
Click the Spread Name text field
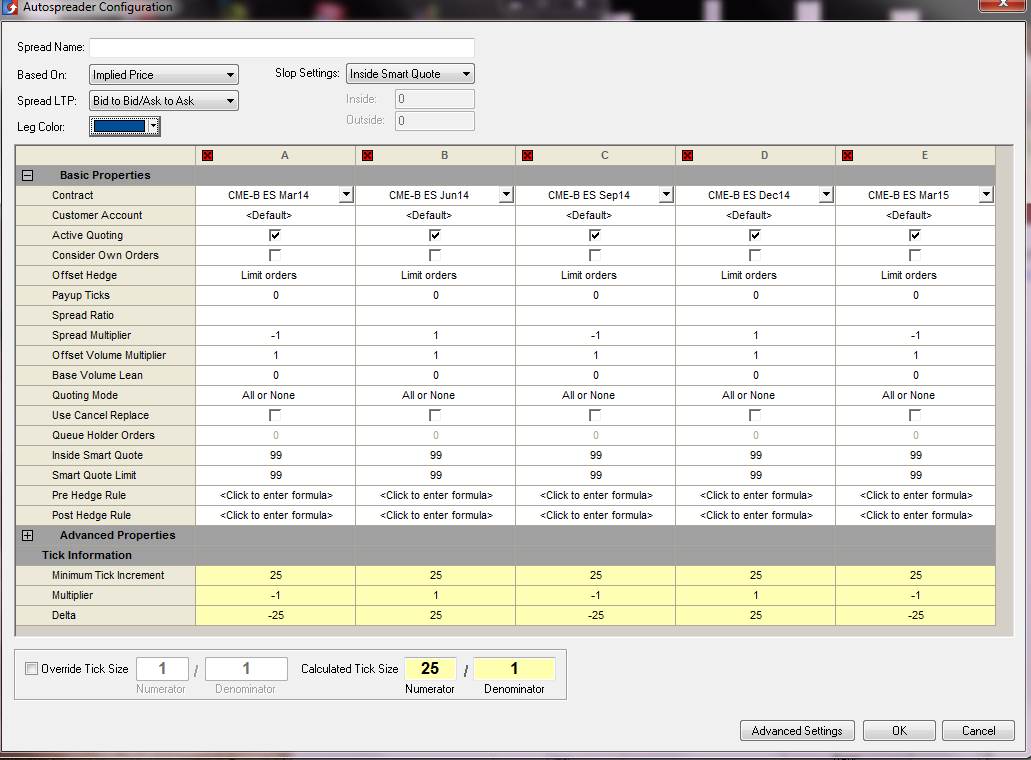pos(281,48)
